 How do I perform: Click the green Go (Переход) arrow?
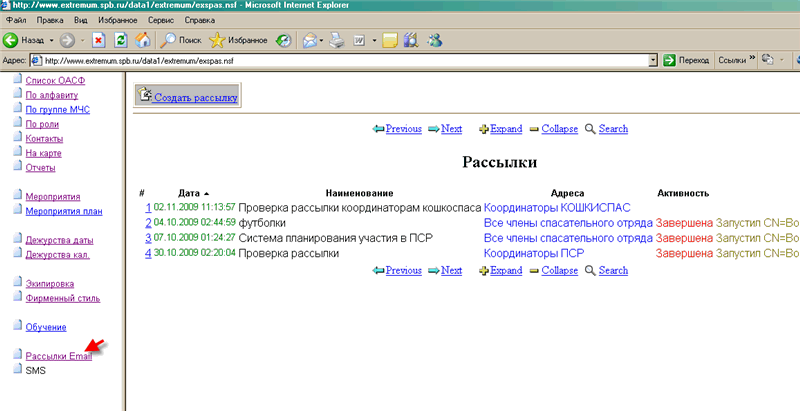(669, 60)
